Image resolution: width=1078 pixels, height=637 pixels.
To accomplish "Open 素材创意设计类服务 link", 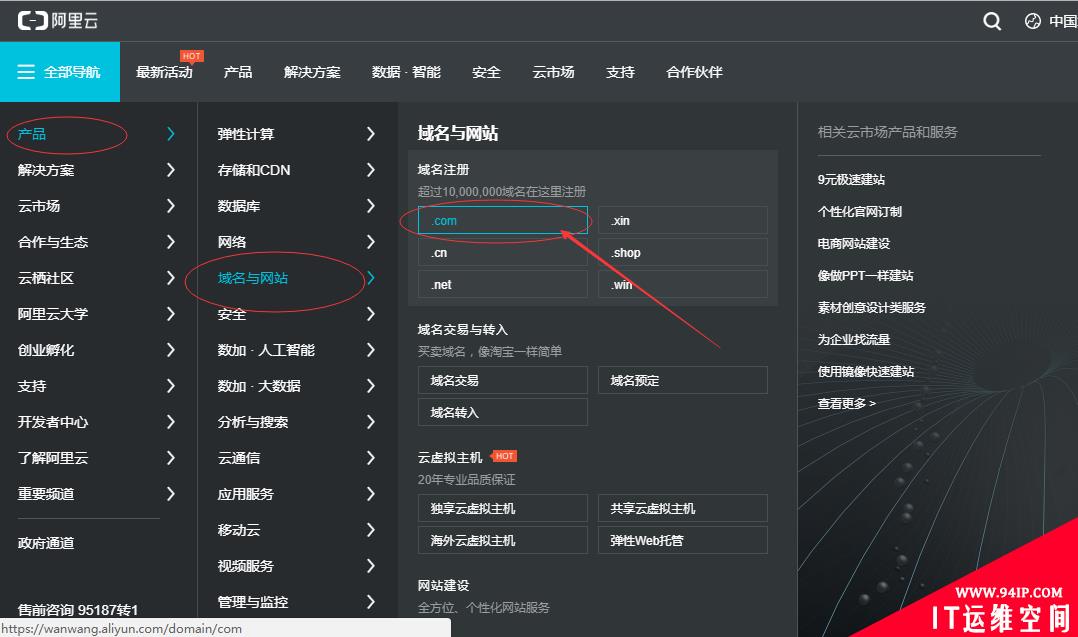I will click(872, 307).
